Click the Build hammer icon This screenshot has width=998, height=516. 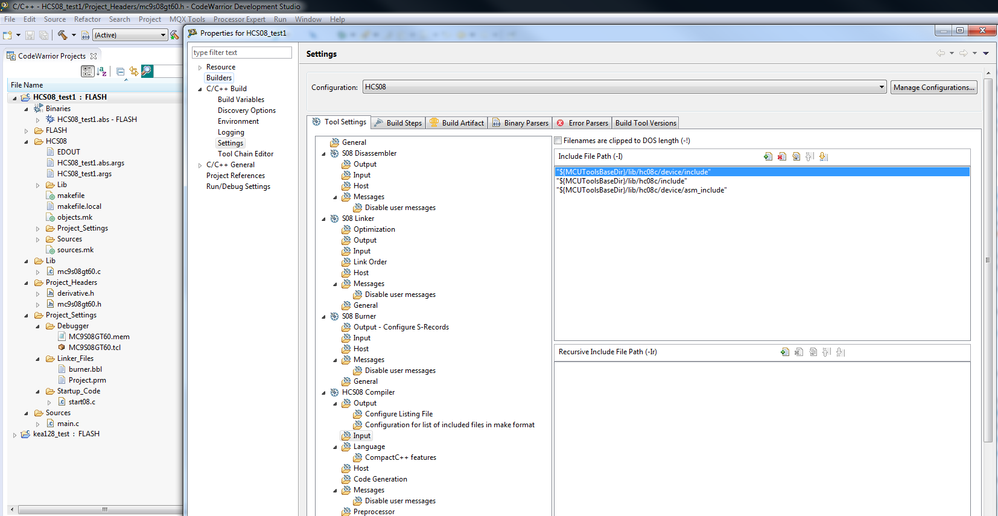[62, 35]
